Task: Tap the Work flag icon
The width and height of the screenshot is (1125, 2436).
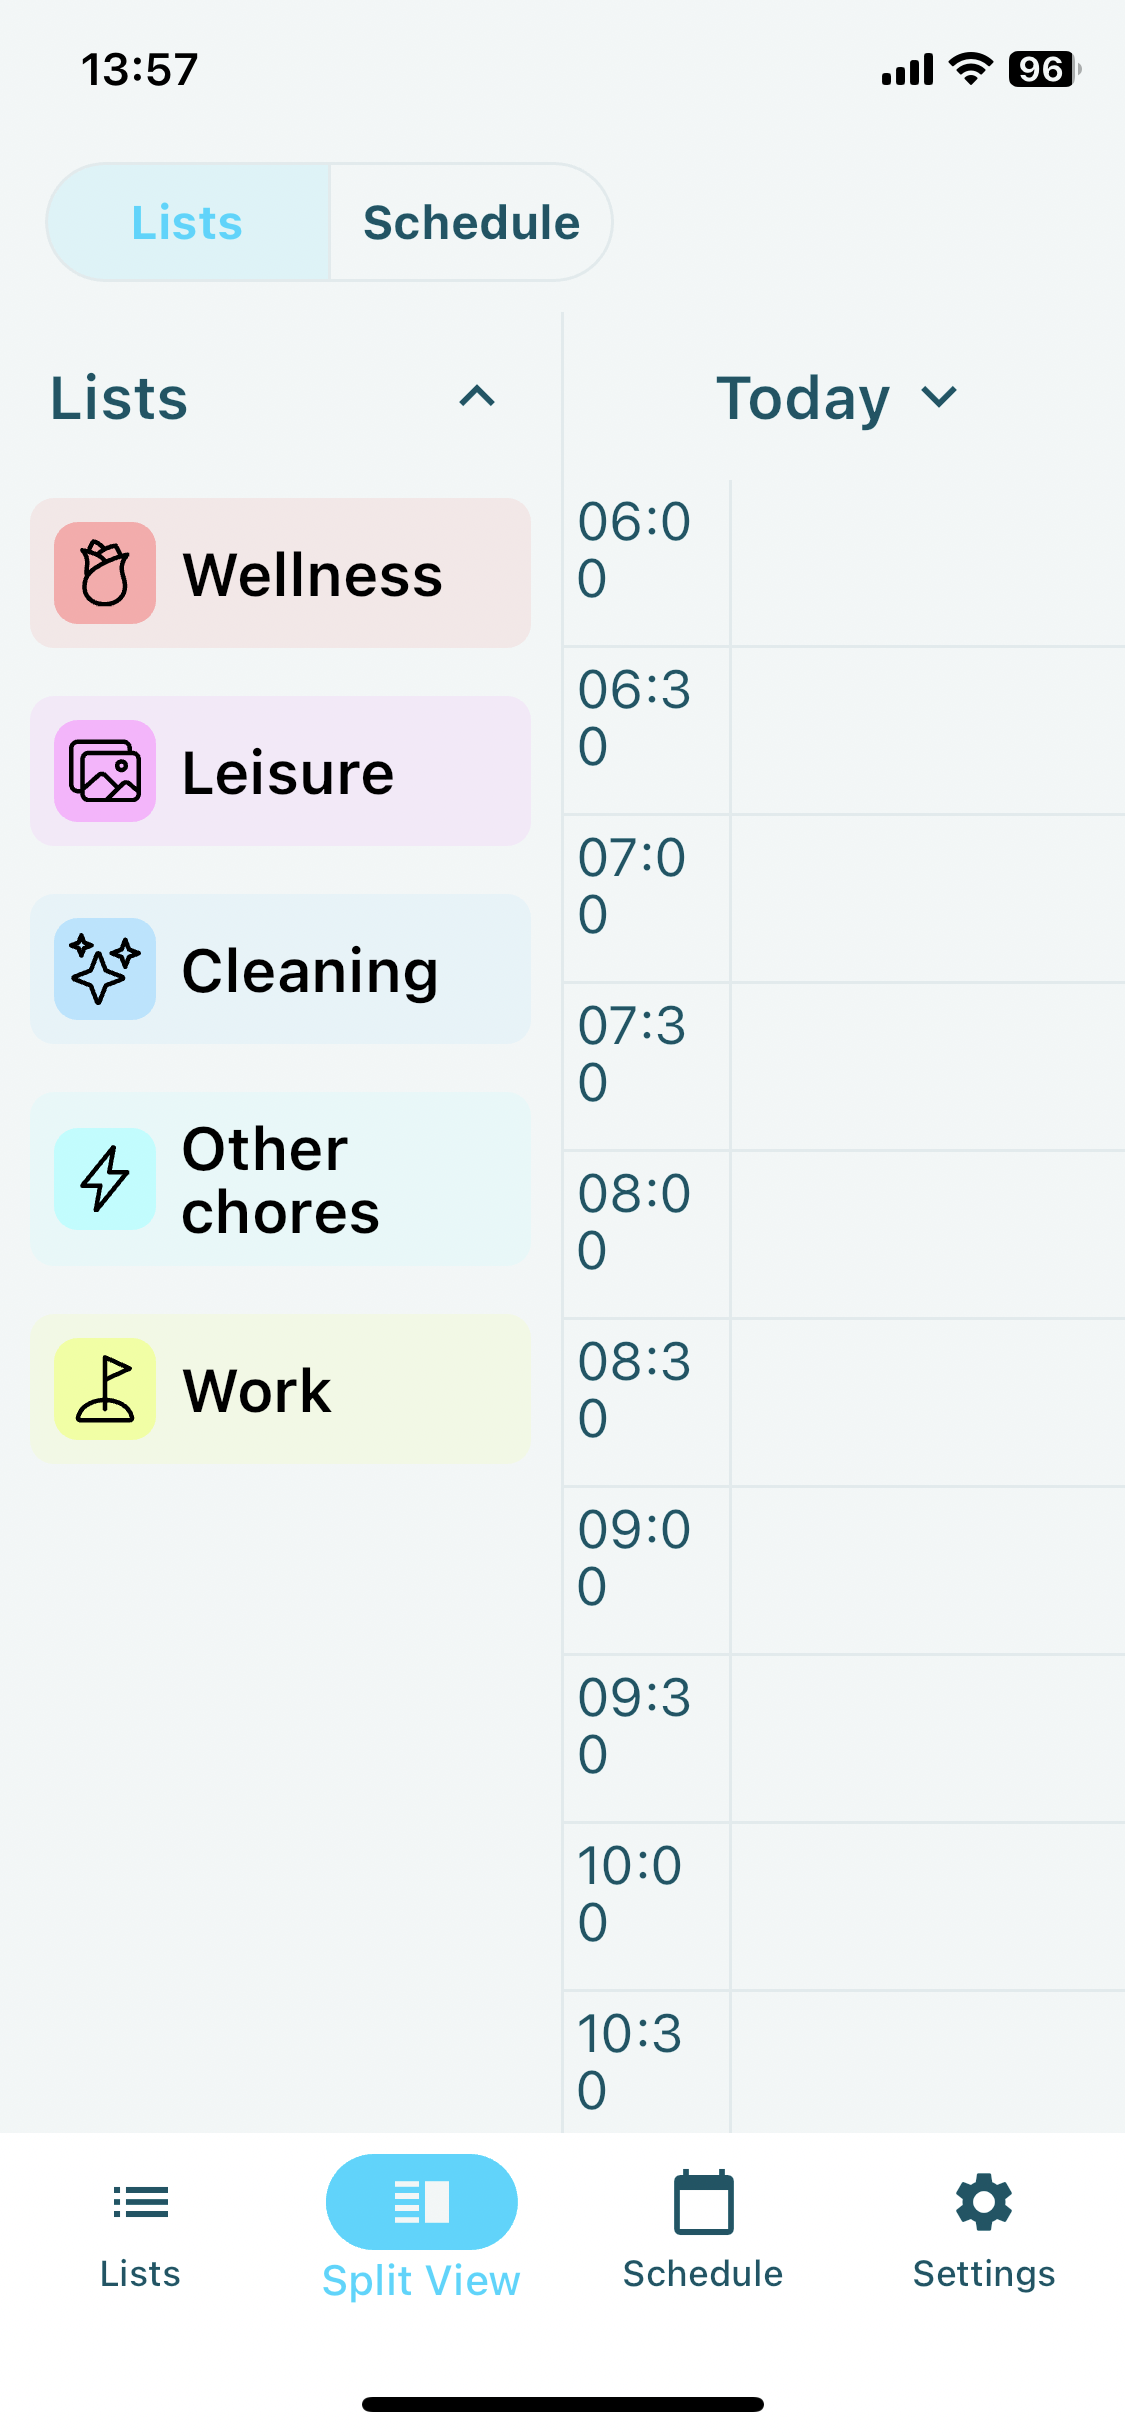Action: (105, 1389)
